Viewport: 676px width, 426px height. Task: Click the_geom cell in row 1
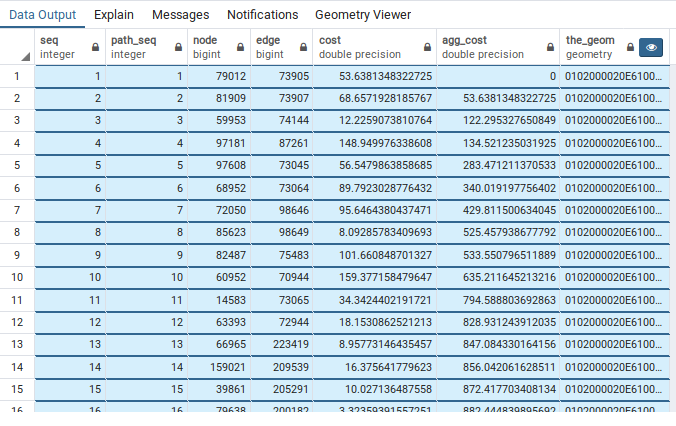point(615,76)
